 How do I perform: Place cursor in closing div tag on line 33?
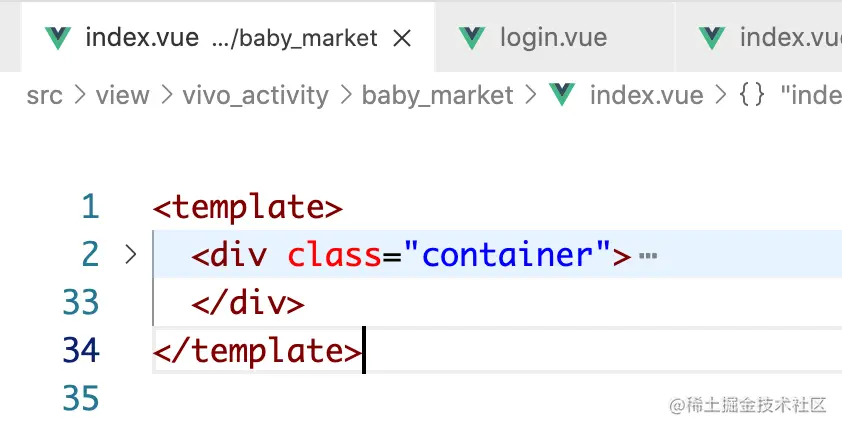248,302
